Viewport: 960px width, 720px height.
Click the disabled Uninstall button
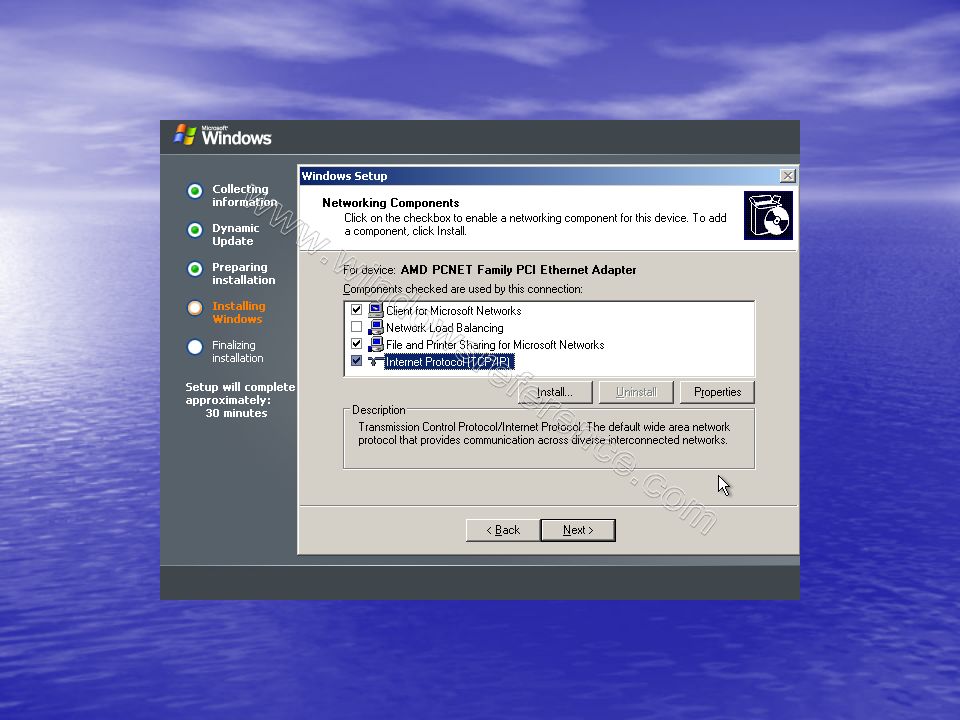click(636, 392)
